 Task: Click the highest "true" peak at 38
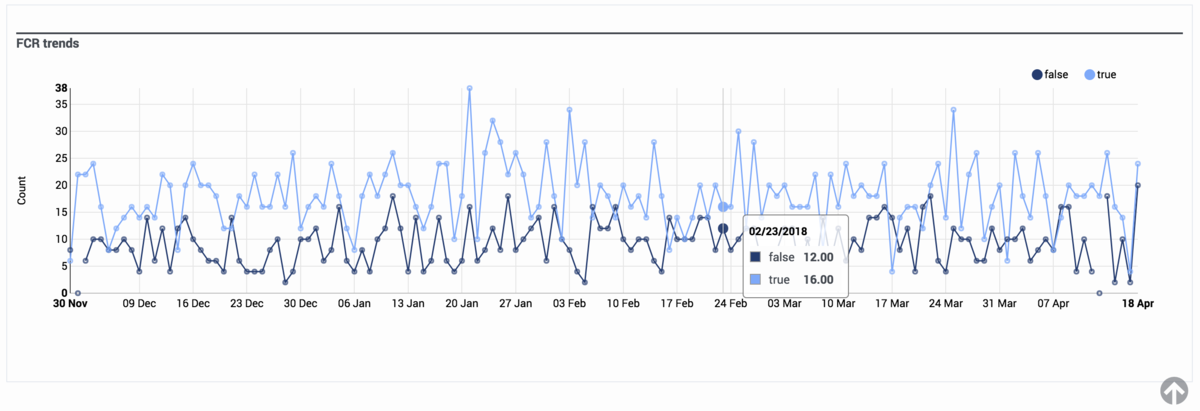tap(469, 88)
